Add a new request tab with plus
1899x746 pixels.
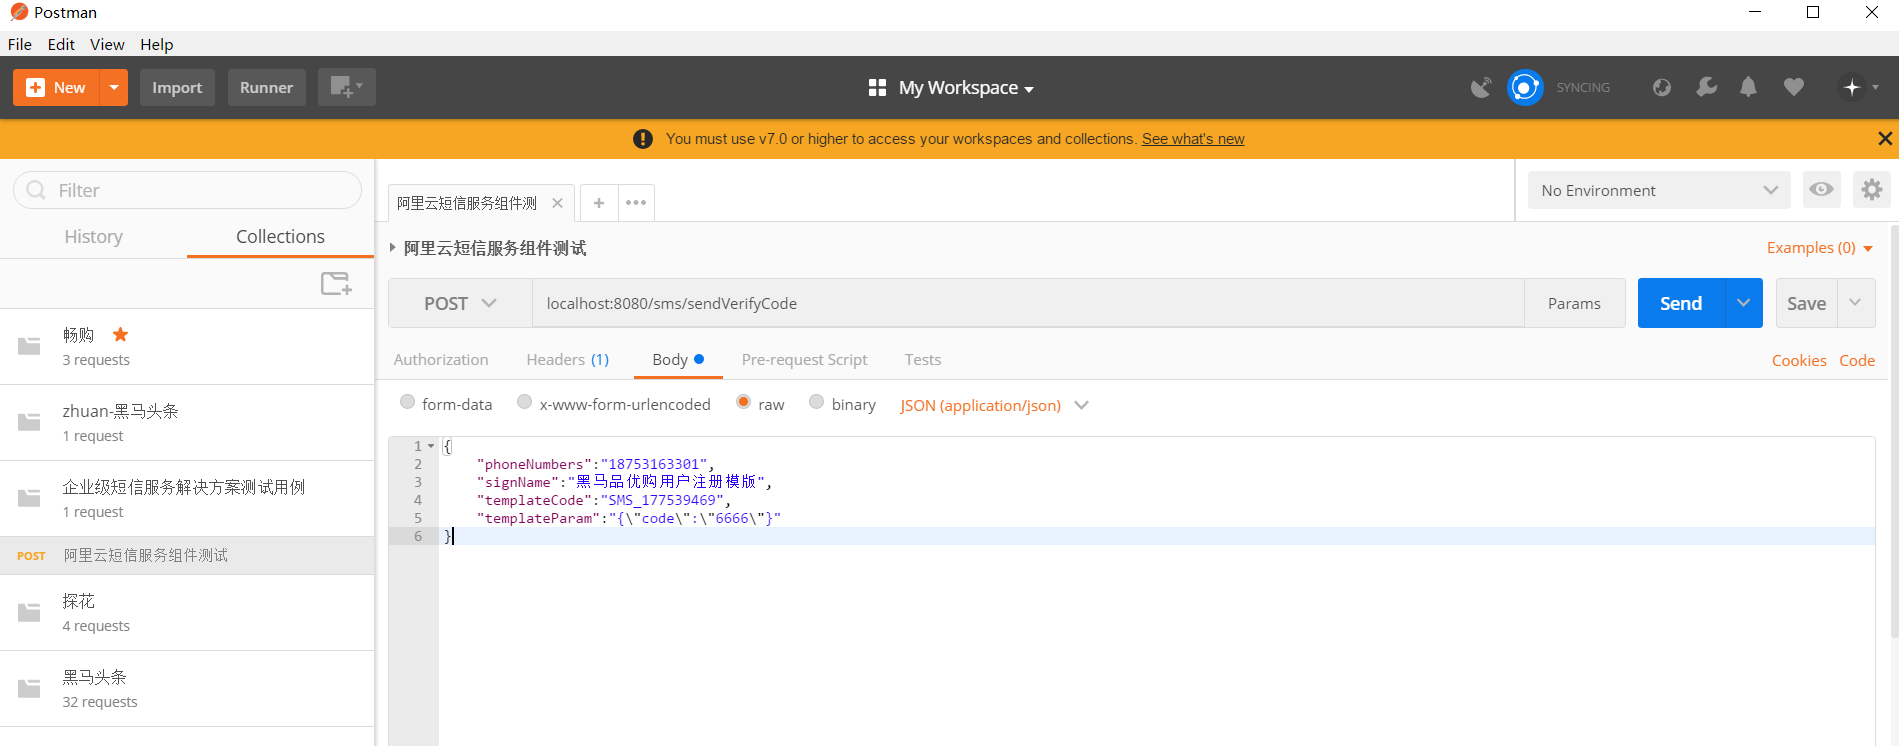point(599,203)
